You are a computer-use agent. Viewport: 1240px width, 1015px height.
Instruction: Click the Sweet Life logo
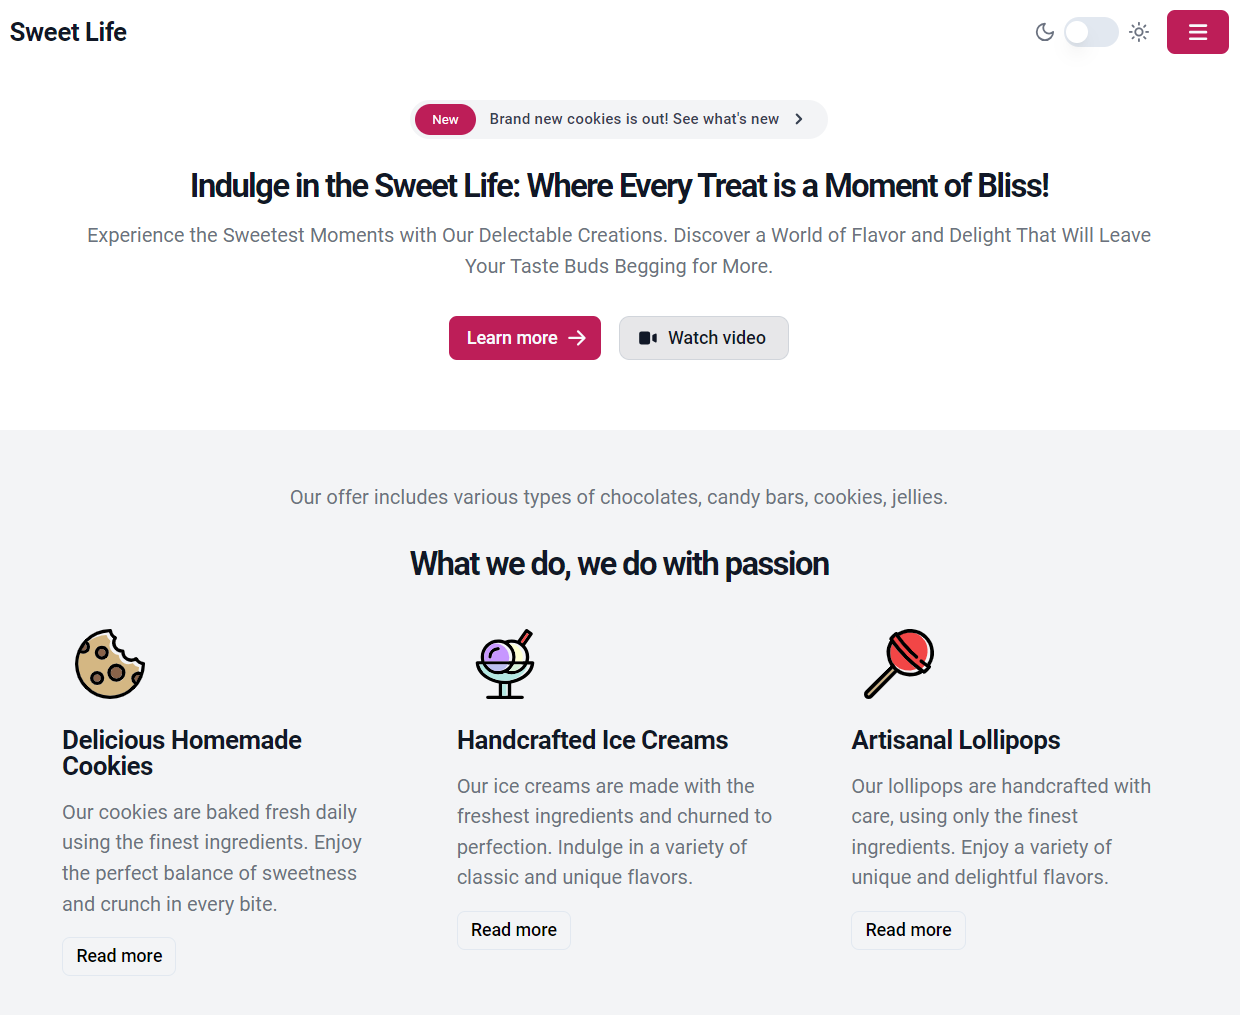click(68, 32)
